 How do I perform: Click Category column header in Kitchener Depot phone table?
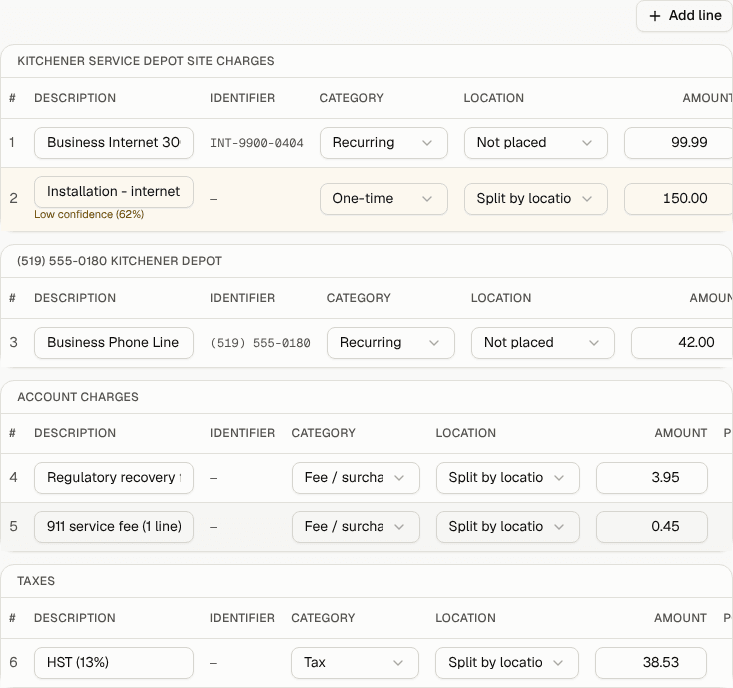[359, 298]
